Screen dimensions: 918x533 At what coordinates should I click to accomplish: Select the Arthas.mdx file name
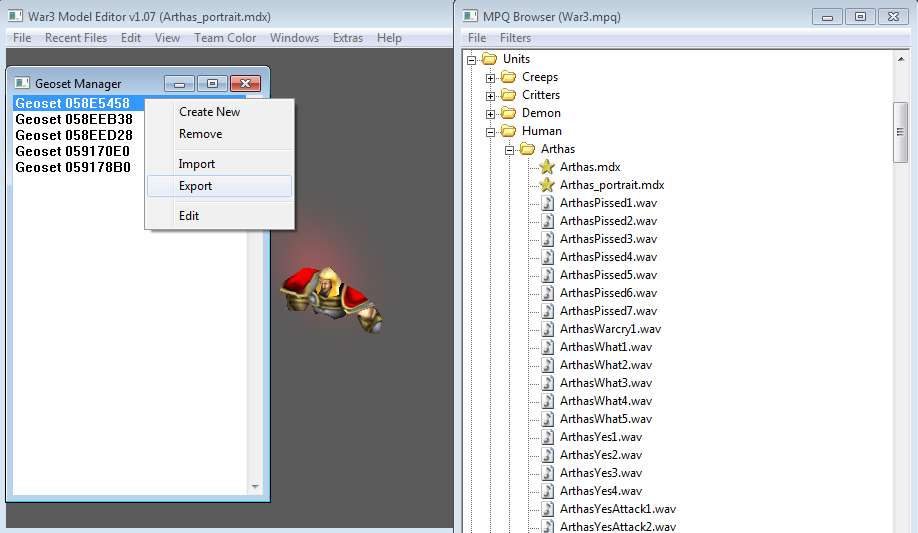pyautogui.click(x=590, y=167)
